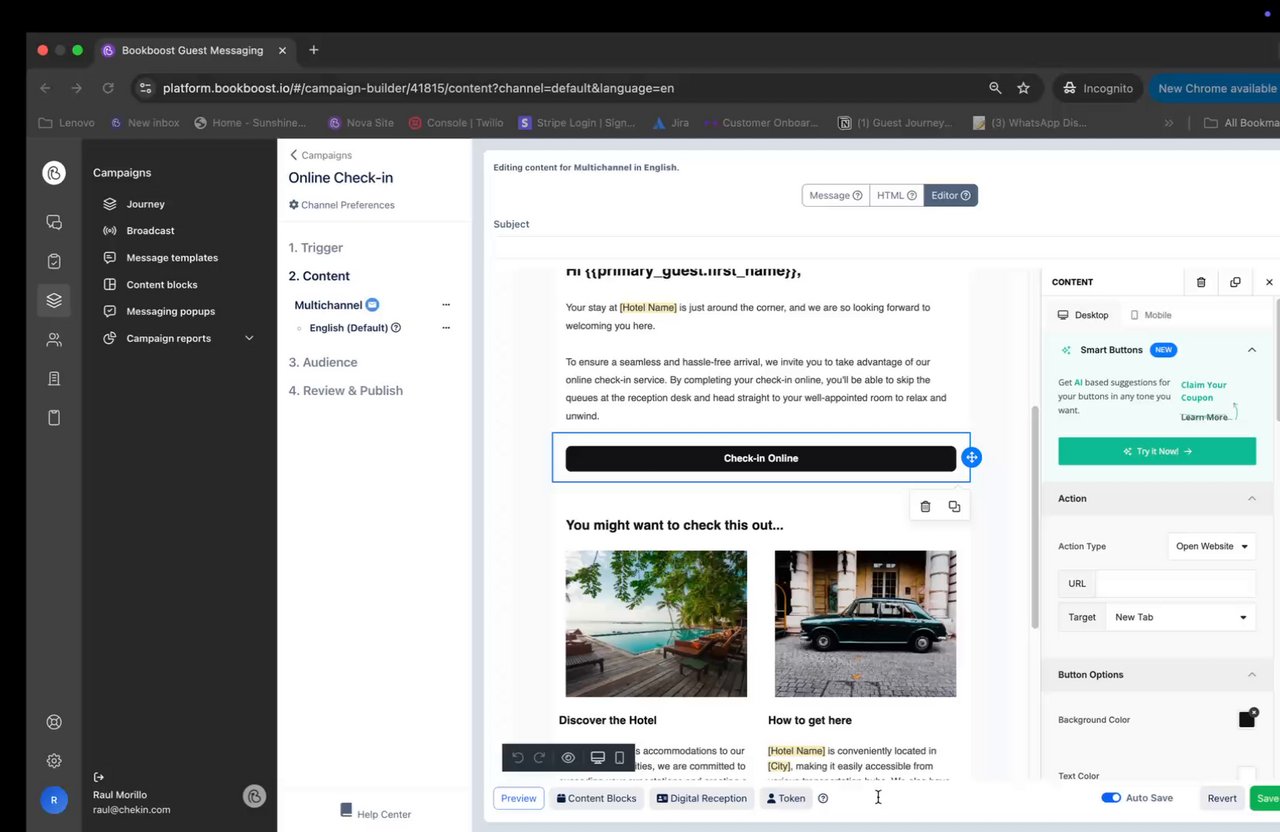Click the duplicate icon in CONTENT panel header
Screen dimensions: 1280x832
tap(1235, 282)
